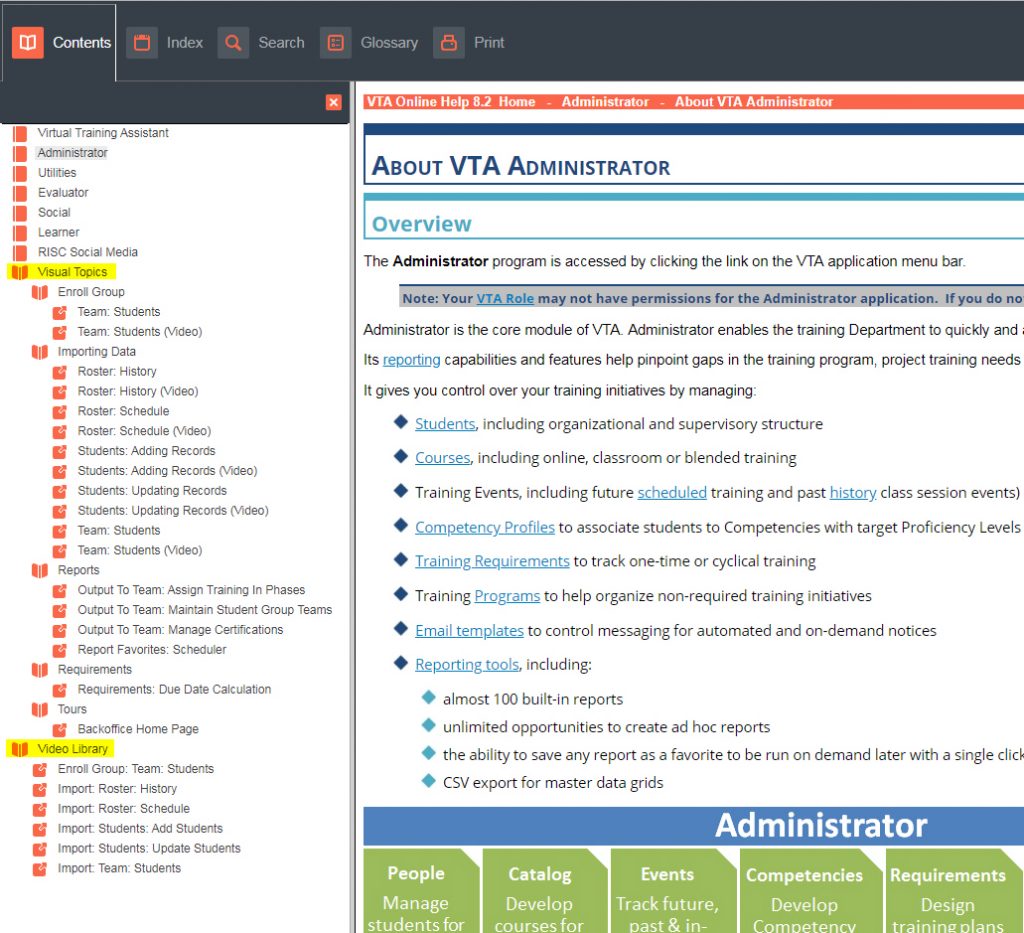Click the Index calendar icon
The height and width of the screenshot is (933, 1024).
pos(142,43)
